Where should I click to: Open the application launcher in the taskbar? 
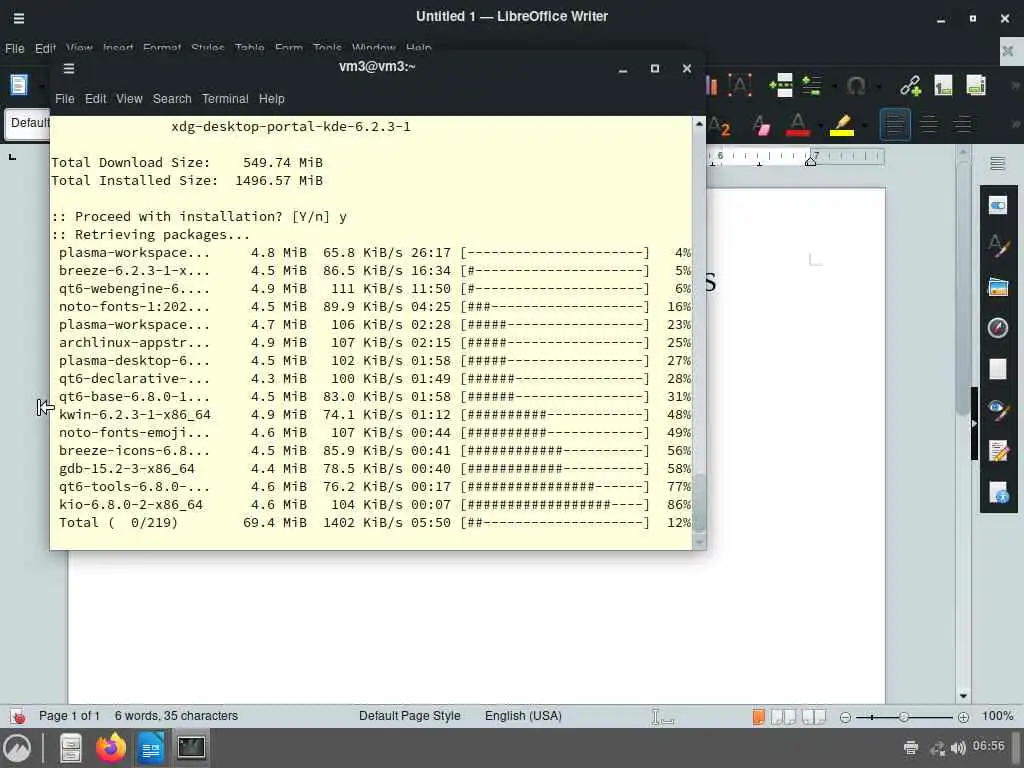(18, 748)
